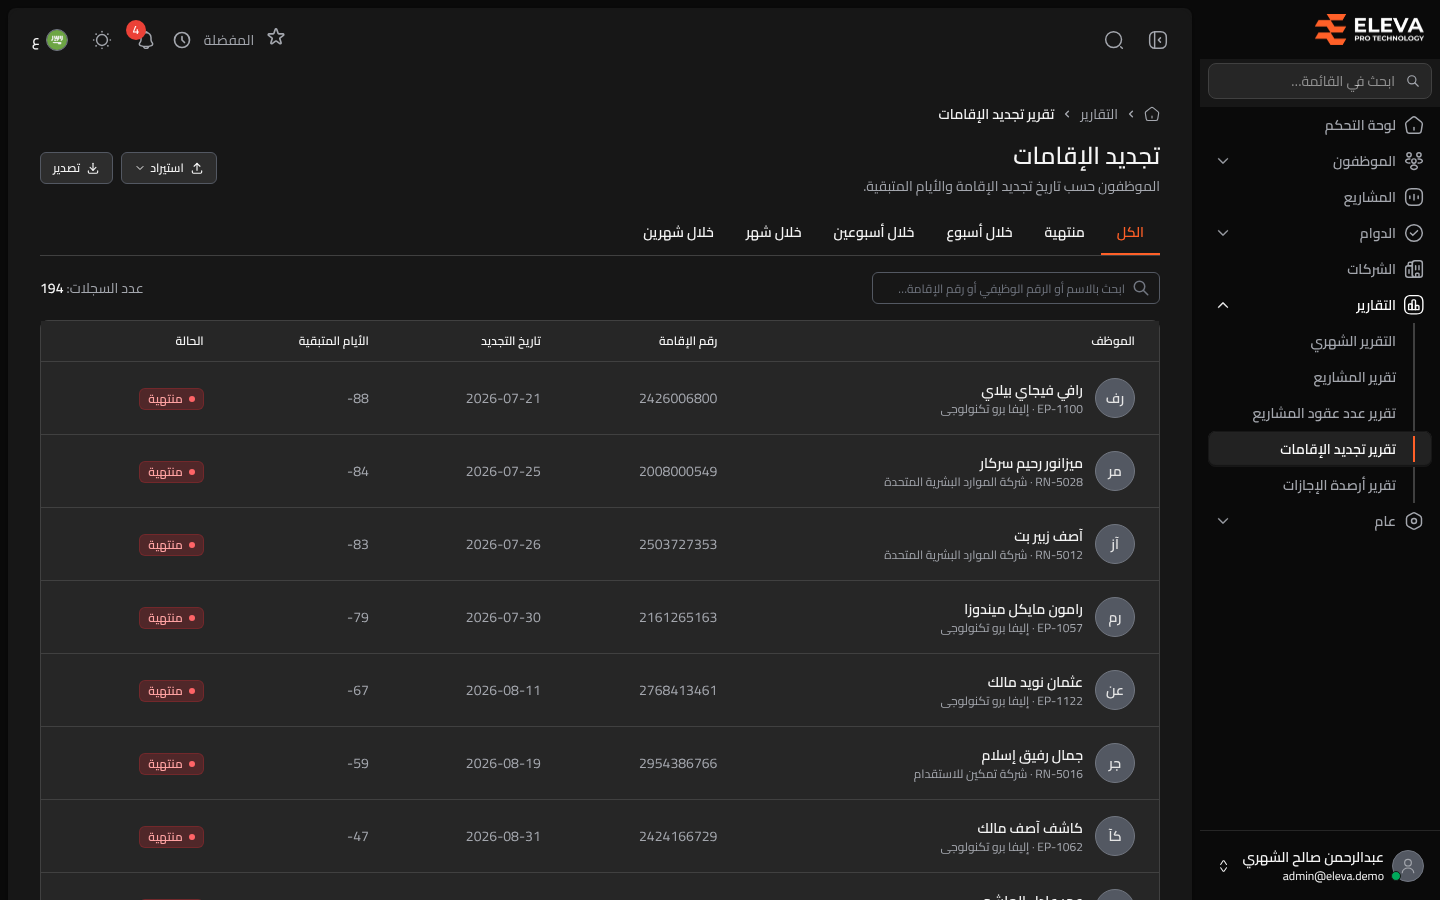The height and width of the screenshot is (900, 1440).
Task: Click the favorites star icon
Action: coord(276,37)
